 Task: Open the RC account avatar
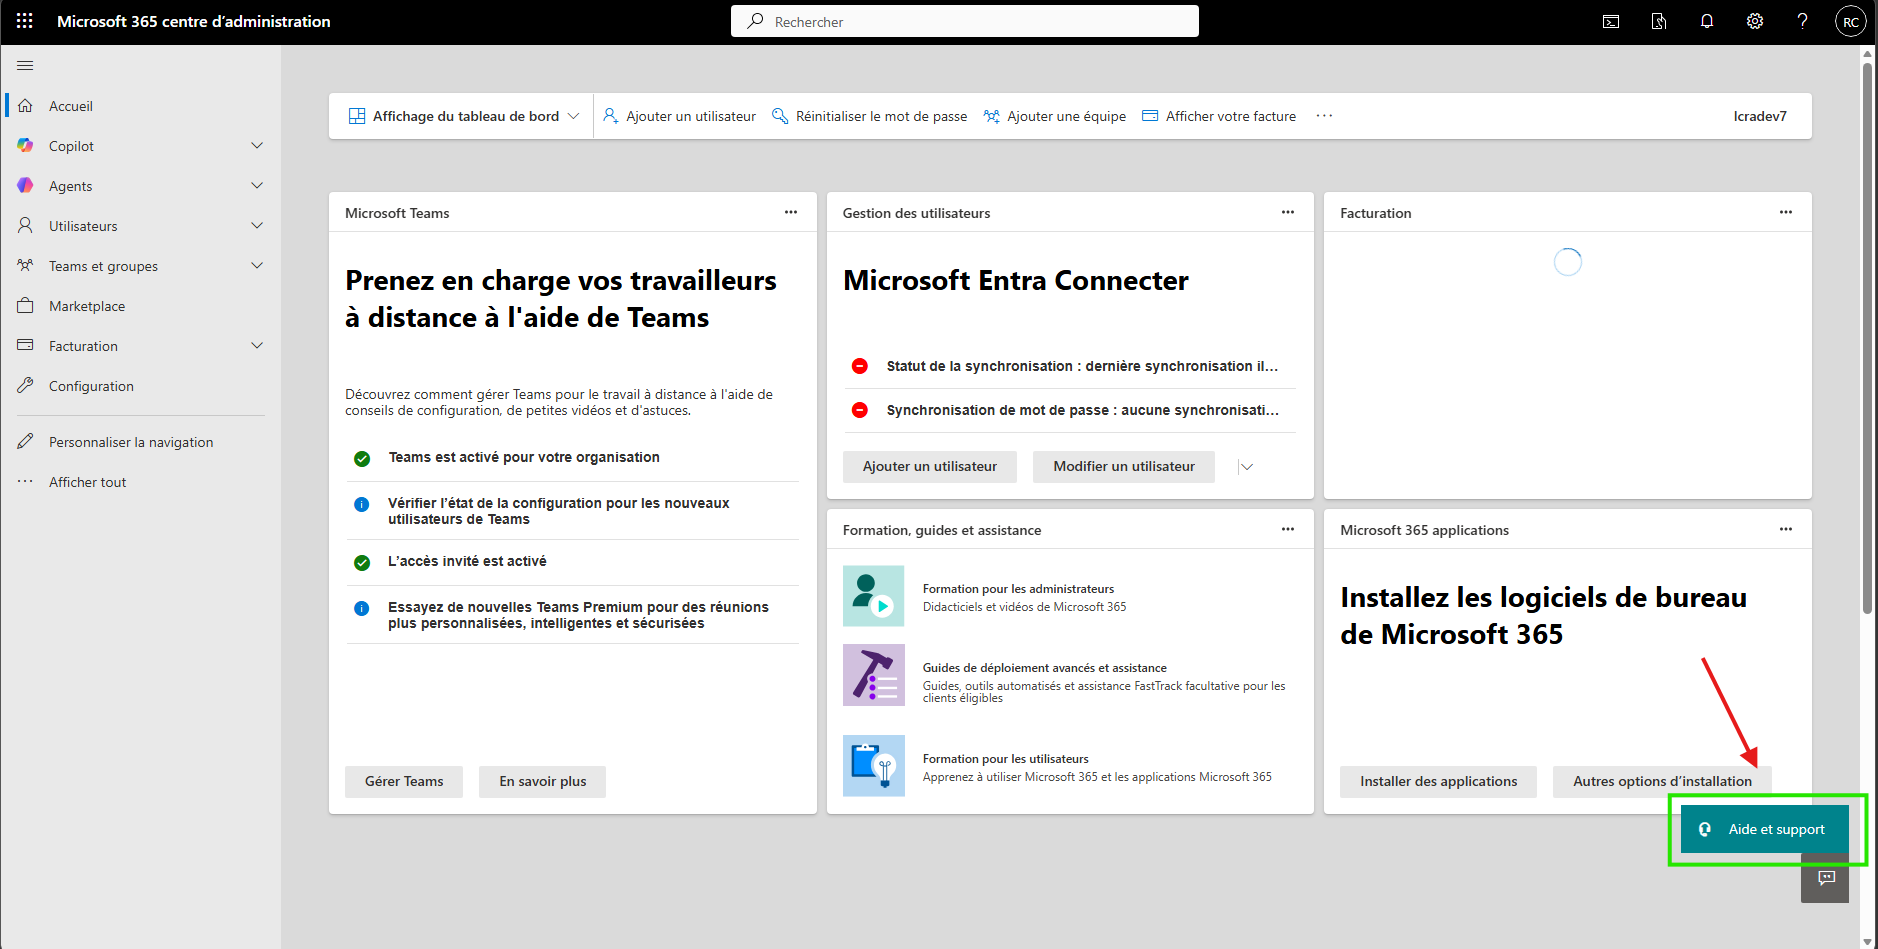pos(1851,21)
